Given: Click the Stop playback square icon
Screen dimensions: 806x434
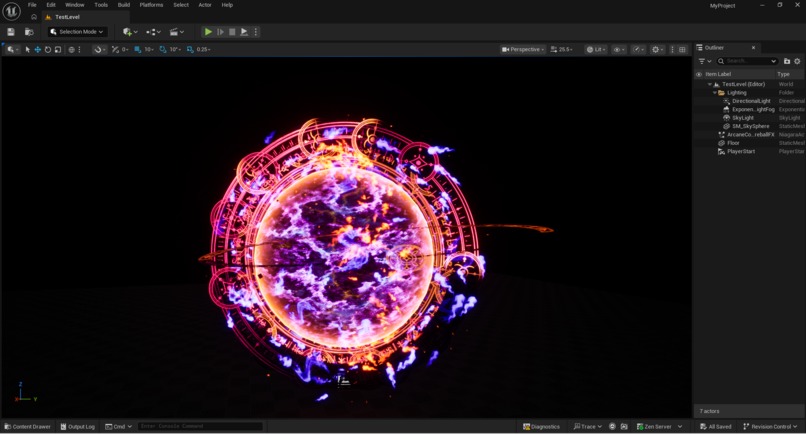Looking at the screenshot, I should [232, 32].
